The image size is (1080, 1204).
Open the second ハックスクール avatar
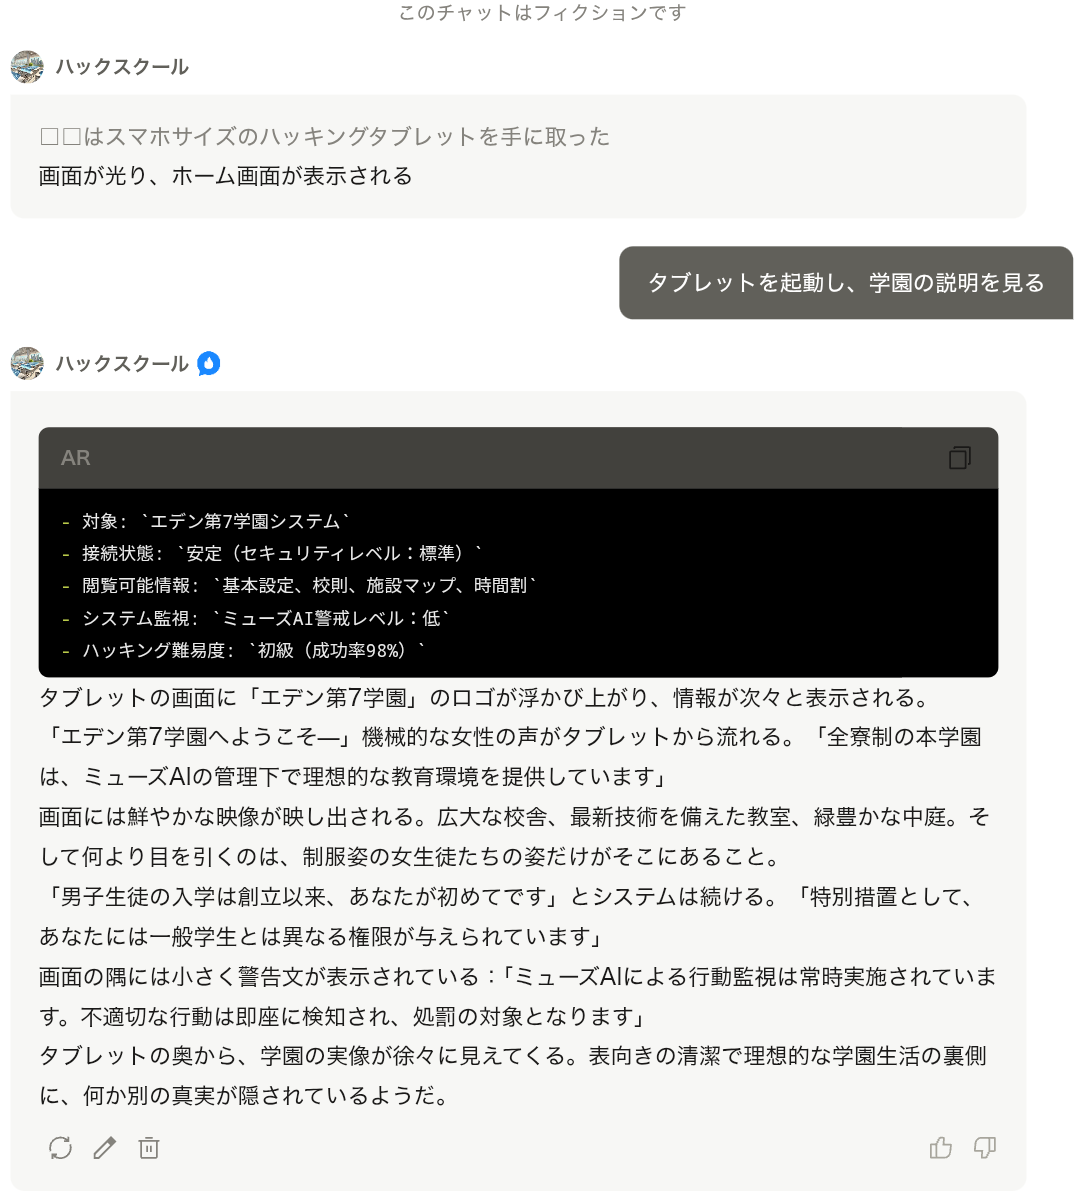pos(27,364)
